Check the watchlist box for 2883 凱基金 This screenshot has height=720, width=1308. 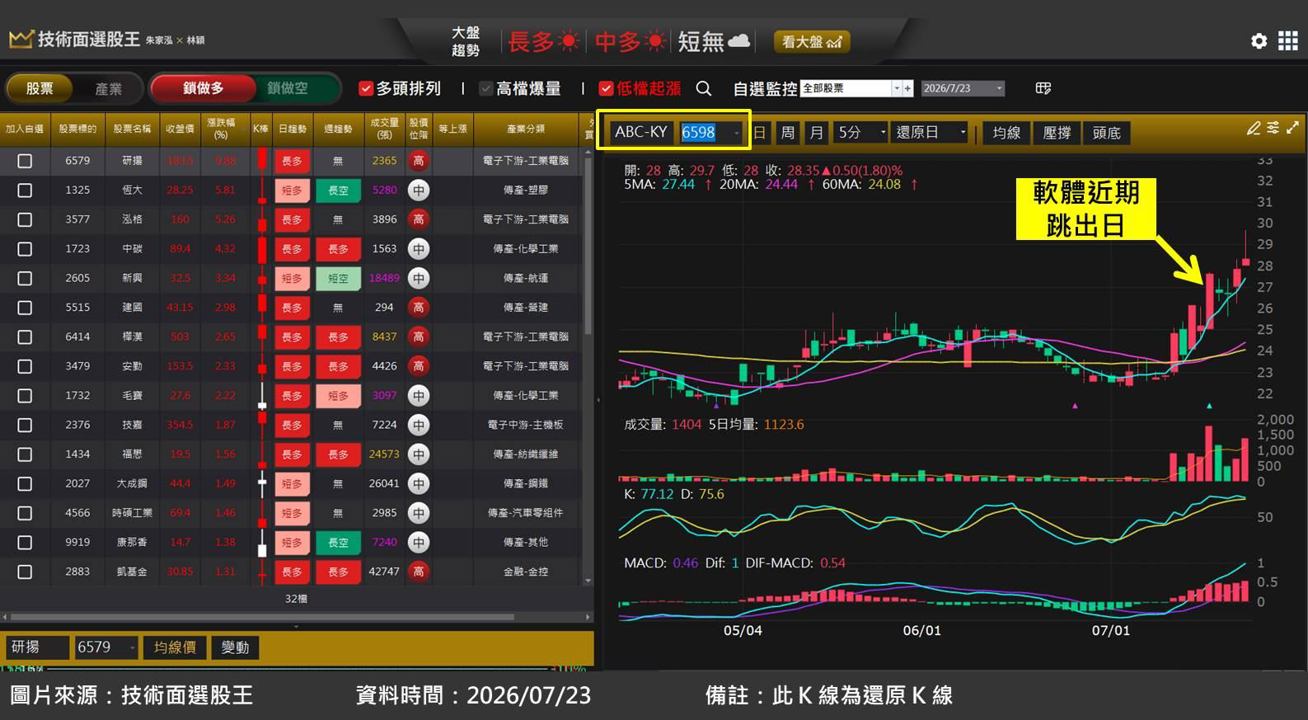point(25,572)
